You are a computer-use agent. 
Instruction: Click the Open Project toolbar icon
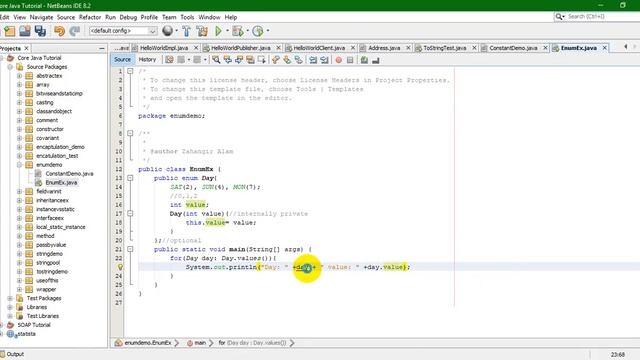[x=24, y=31]
